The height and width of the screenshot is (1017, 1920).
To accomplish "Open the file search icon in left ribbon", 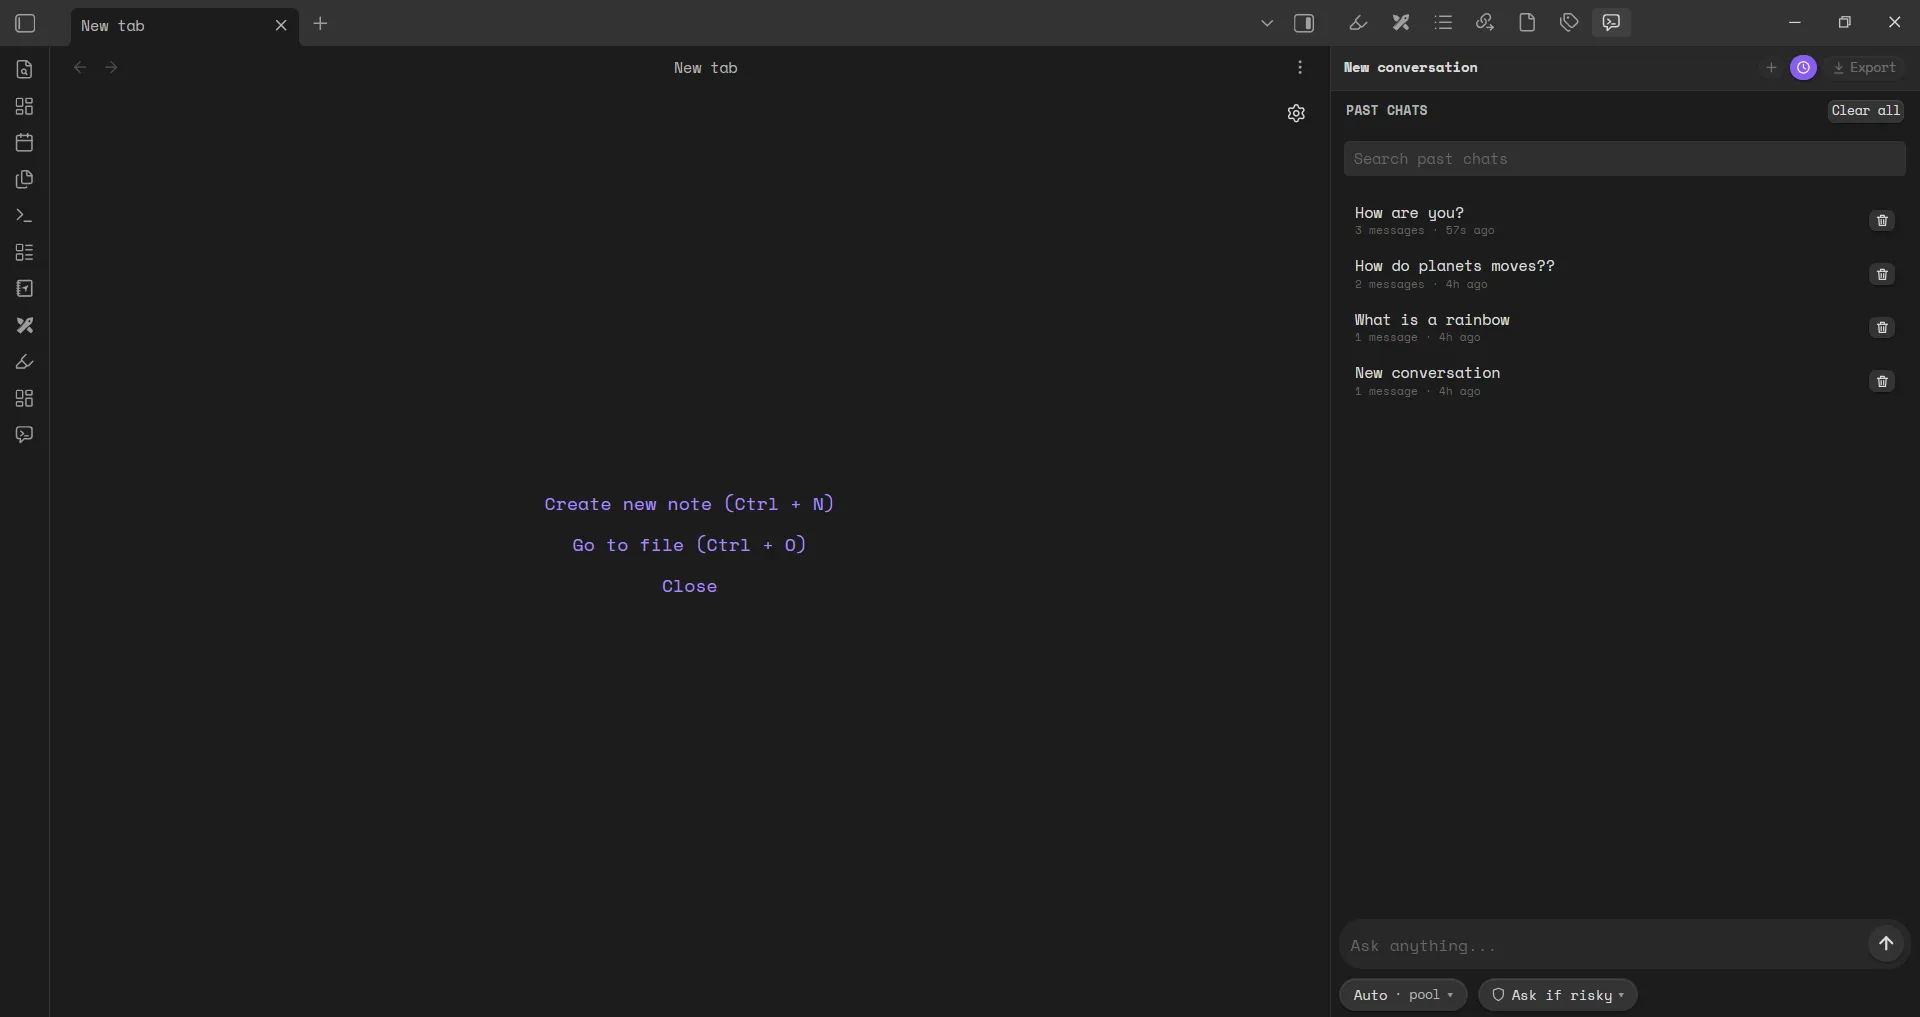I will 25,69.
